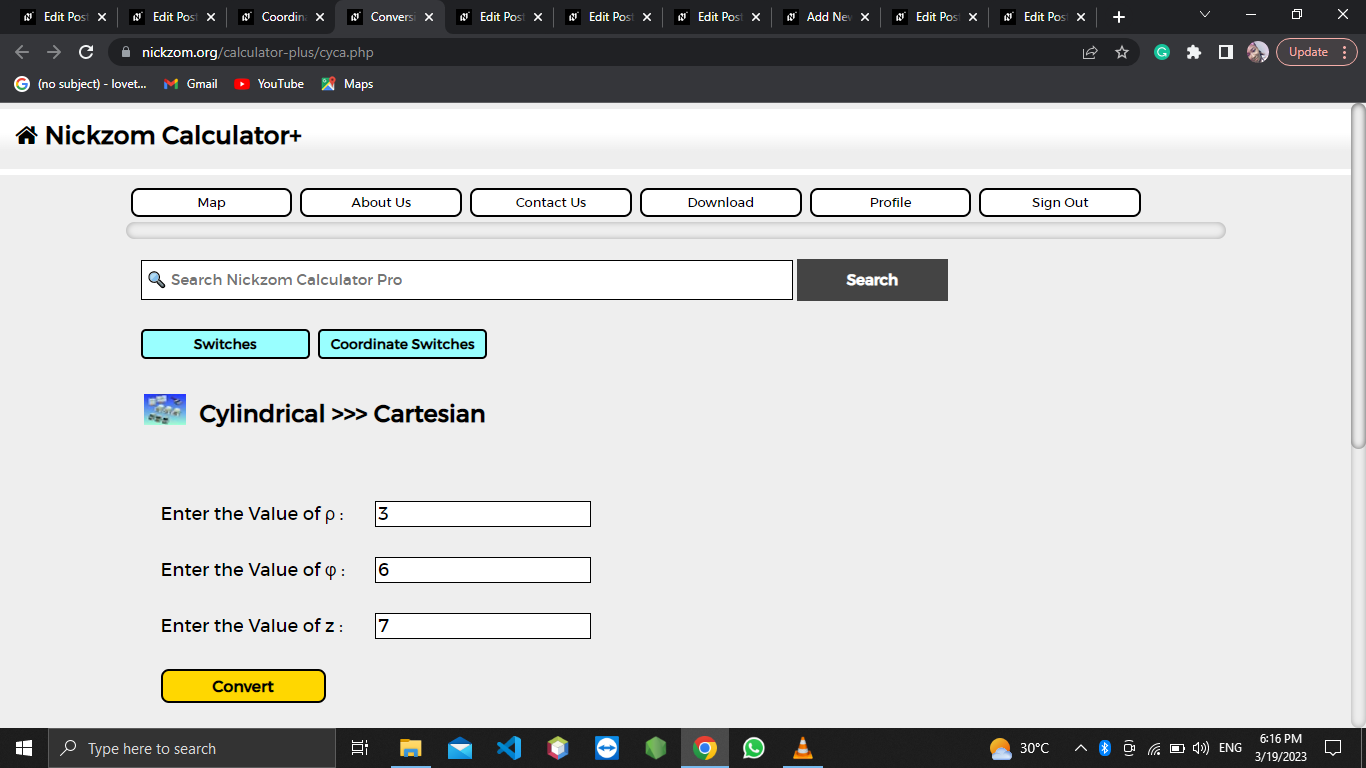This screenshot has width=1366, height=768.
Task: Click the Map navigation button
Action: pos(211,202)
